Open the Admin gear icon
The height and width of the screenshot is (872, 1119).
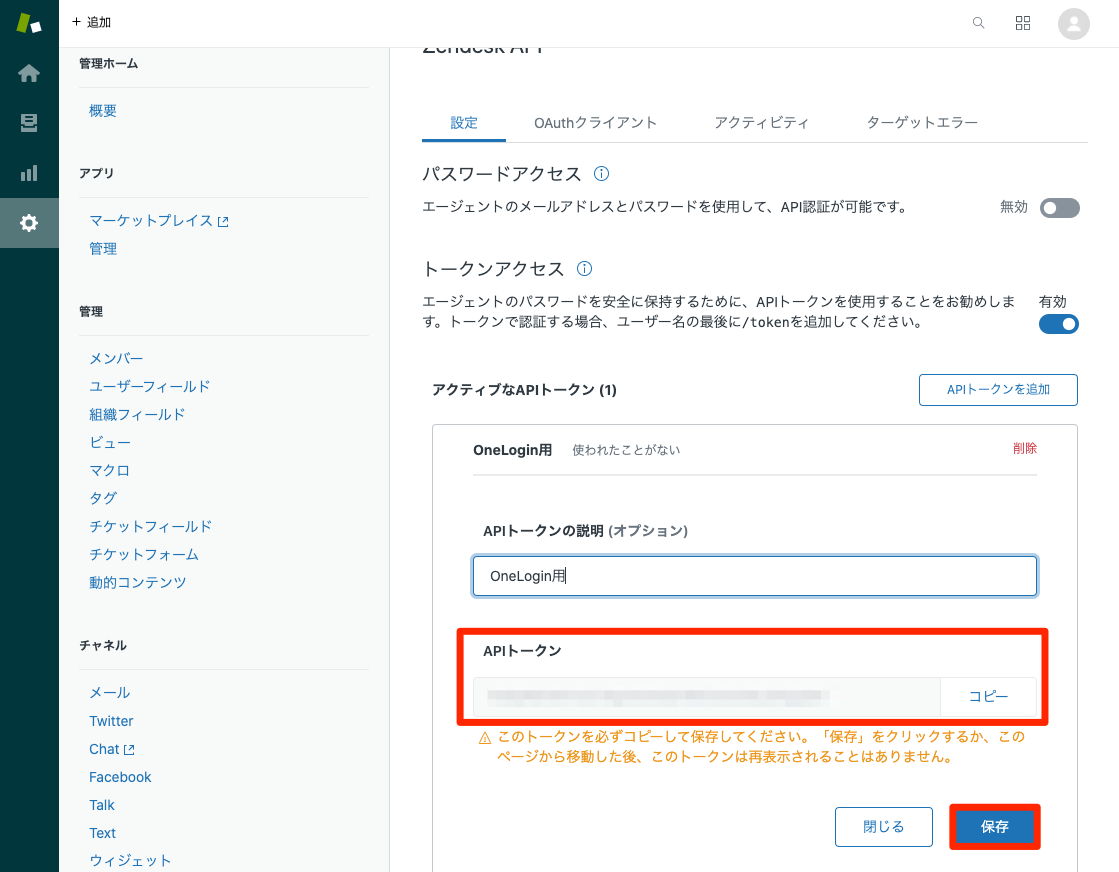pyautogui.click(x=29, y=223)
